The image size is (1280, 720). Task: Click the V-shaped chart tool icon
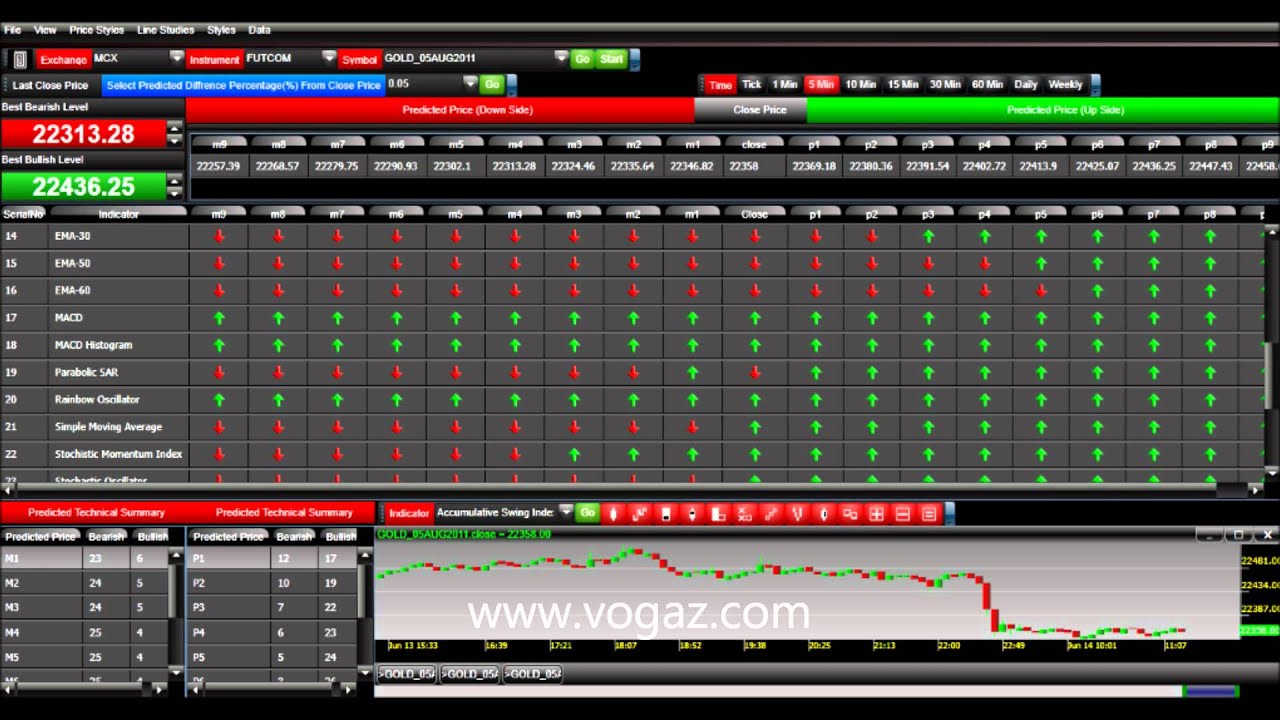796,513
